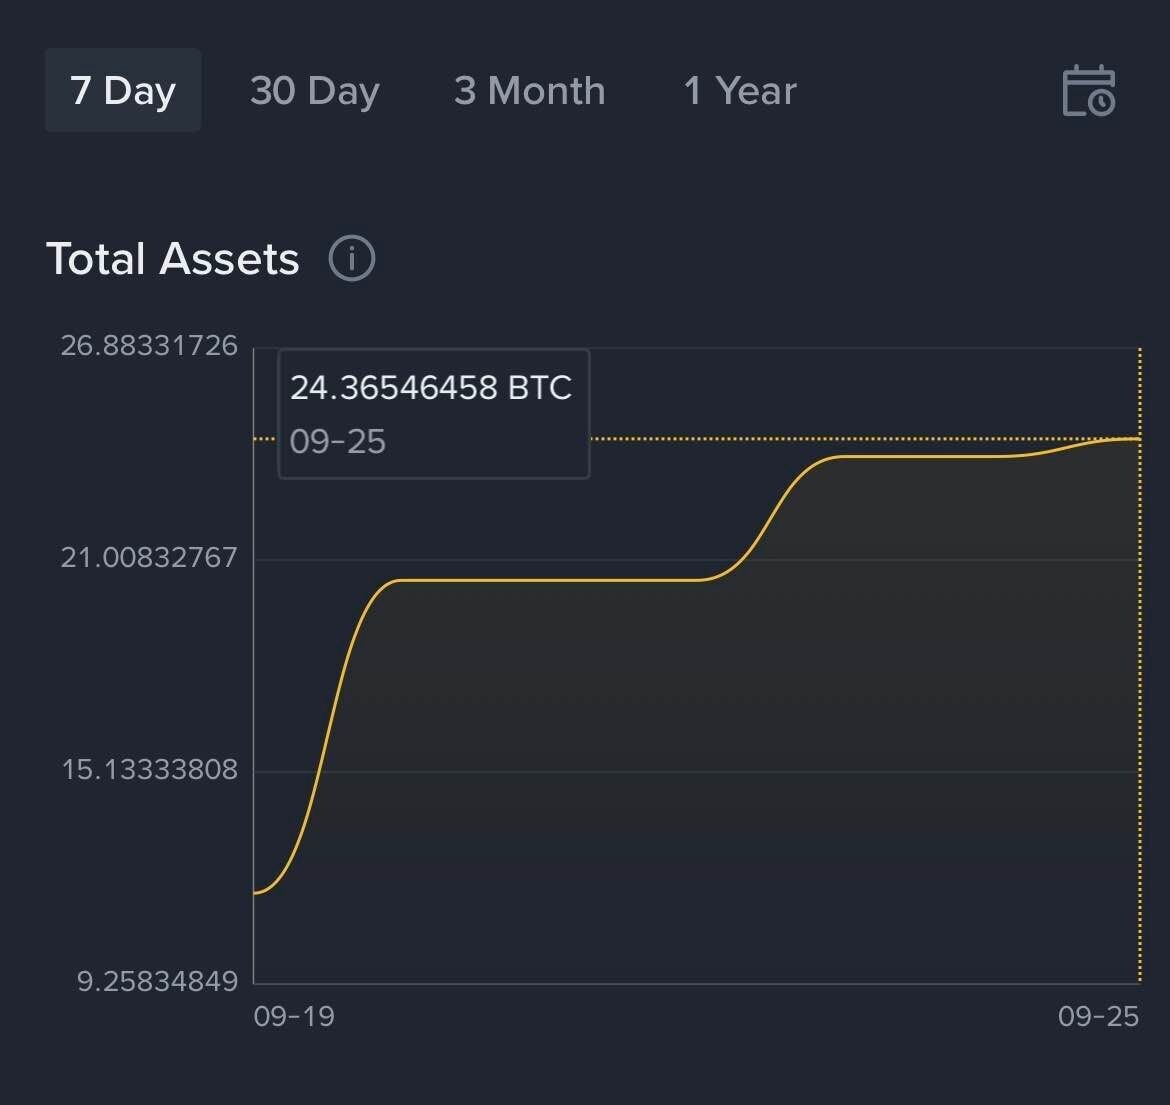Click the vertical dotted crosshair line
Viewport: 1170px width, 1105px height.
click(1140, 700)
